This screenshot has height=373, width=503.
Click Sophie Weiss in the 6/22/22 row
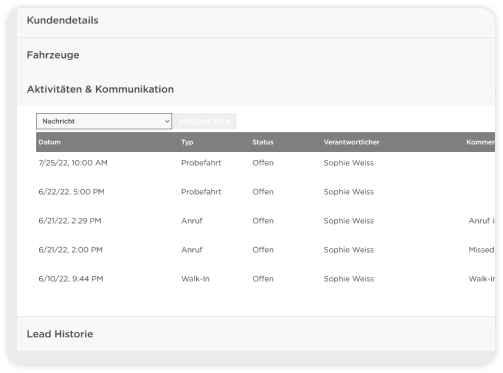click(349, 192)
